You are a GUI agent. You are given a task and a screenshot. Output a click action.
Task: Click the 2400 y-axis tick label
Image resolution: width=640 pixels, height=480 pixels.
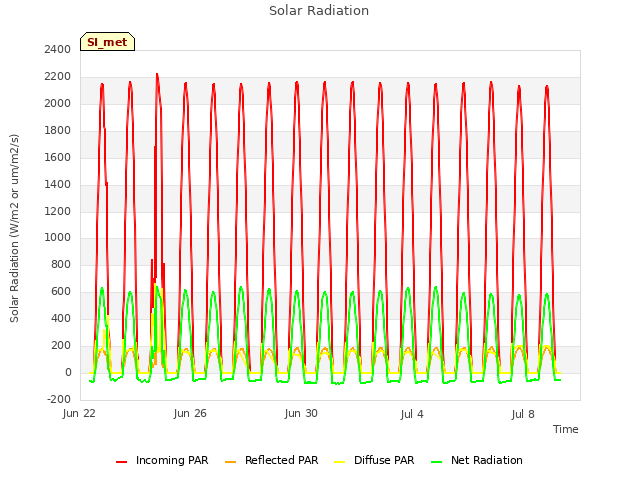(x=58, y=49)
